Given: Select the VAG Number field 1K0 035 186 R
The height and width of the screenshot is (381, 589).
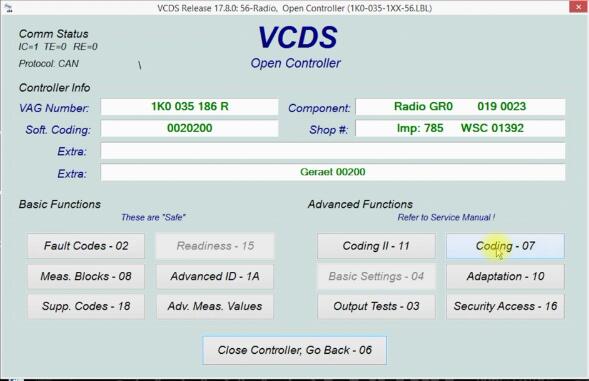Looking at the screenshot, I should point(190,107).
